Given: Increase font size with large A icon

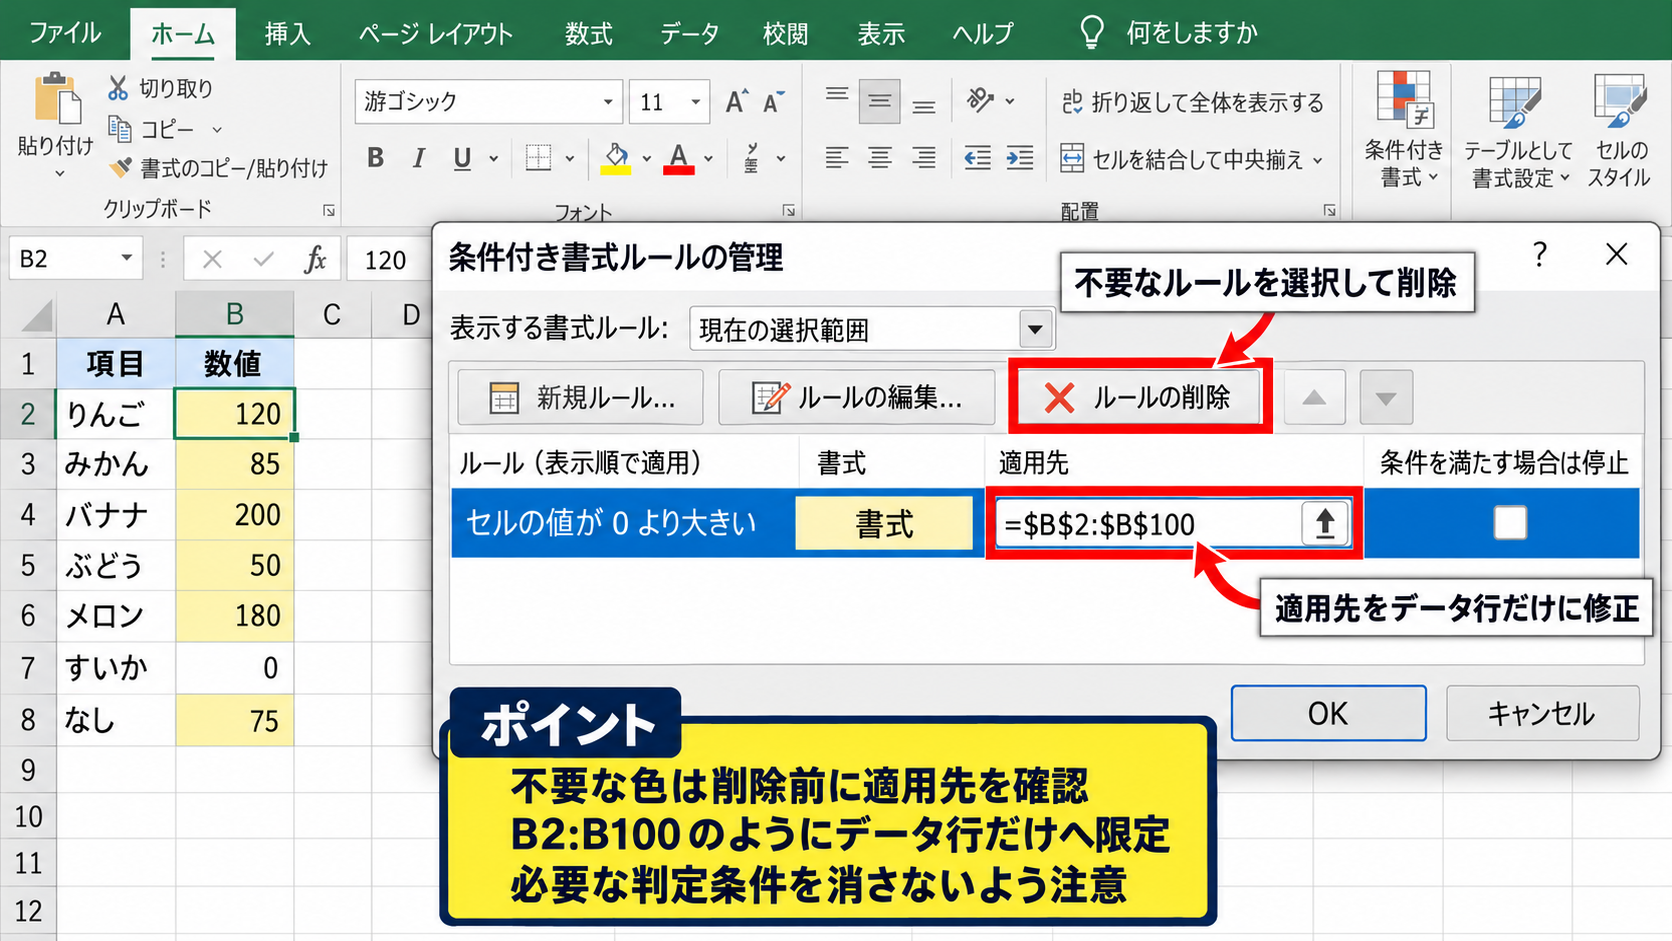Looking at the screenshot, I should pos(736,102).
